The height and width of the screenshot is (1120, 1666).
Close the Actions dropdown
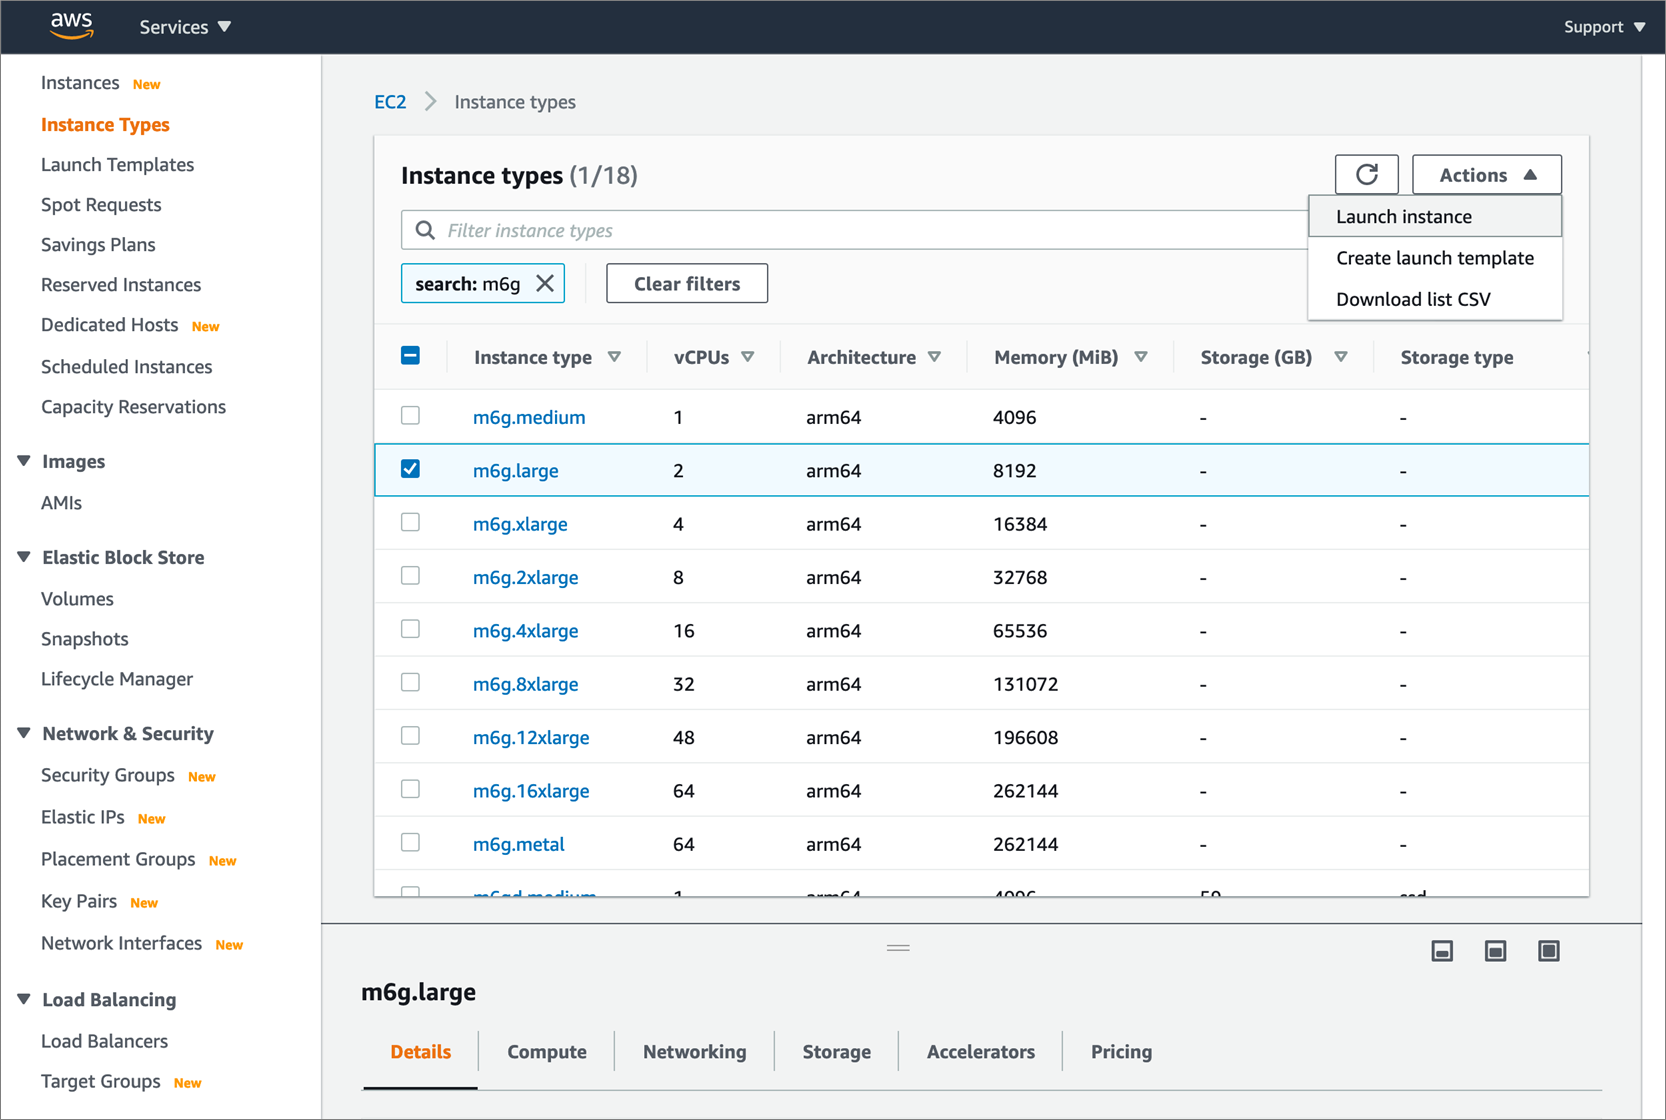click(x=1485, y=174)
